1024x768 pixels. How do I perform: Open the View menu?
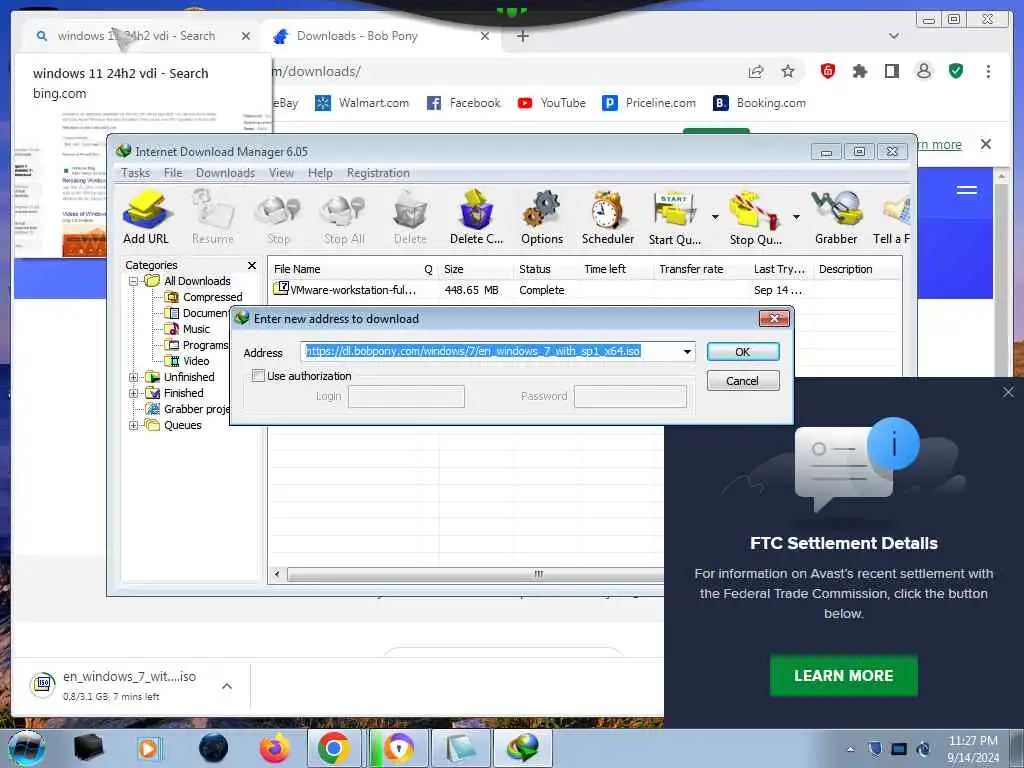[281, 173]
